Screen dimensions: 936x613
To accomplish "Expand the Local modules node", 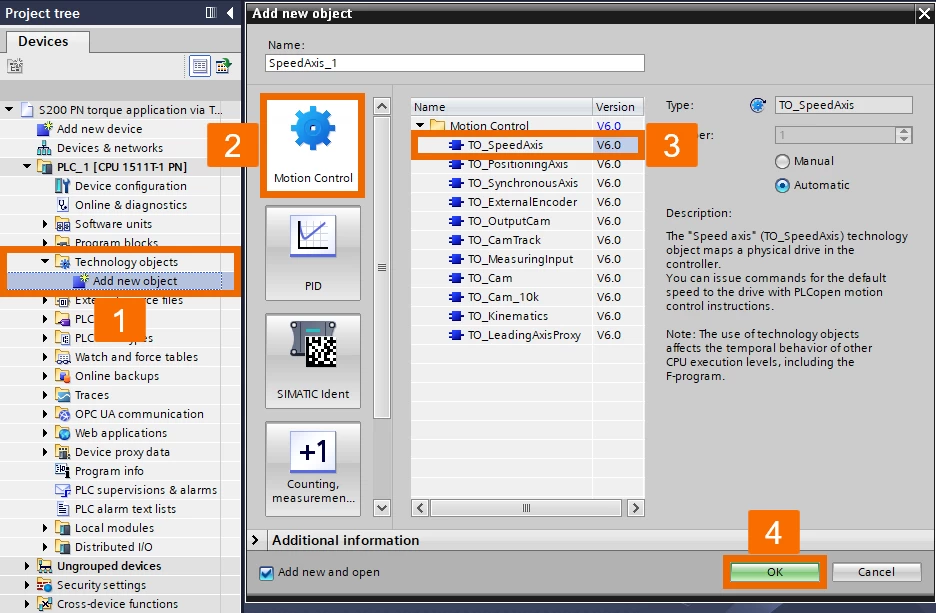I will (x=45, y=528).
